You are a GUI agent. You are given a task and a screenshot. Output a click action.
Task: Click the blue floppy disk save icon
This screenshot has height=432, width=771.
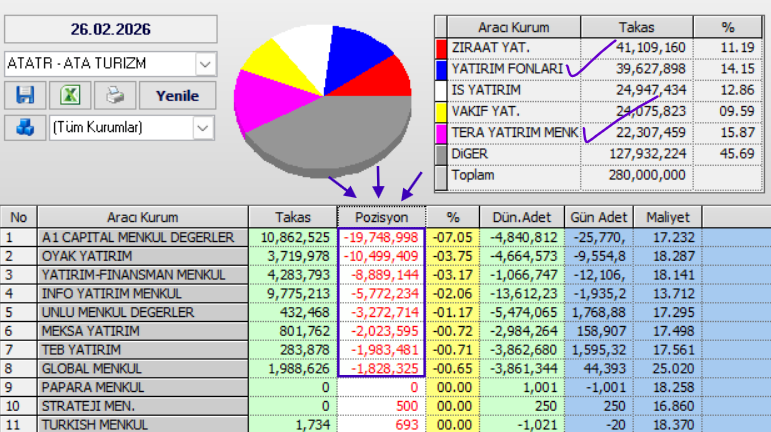(25, 95)
